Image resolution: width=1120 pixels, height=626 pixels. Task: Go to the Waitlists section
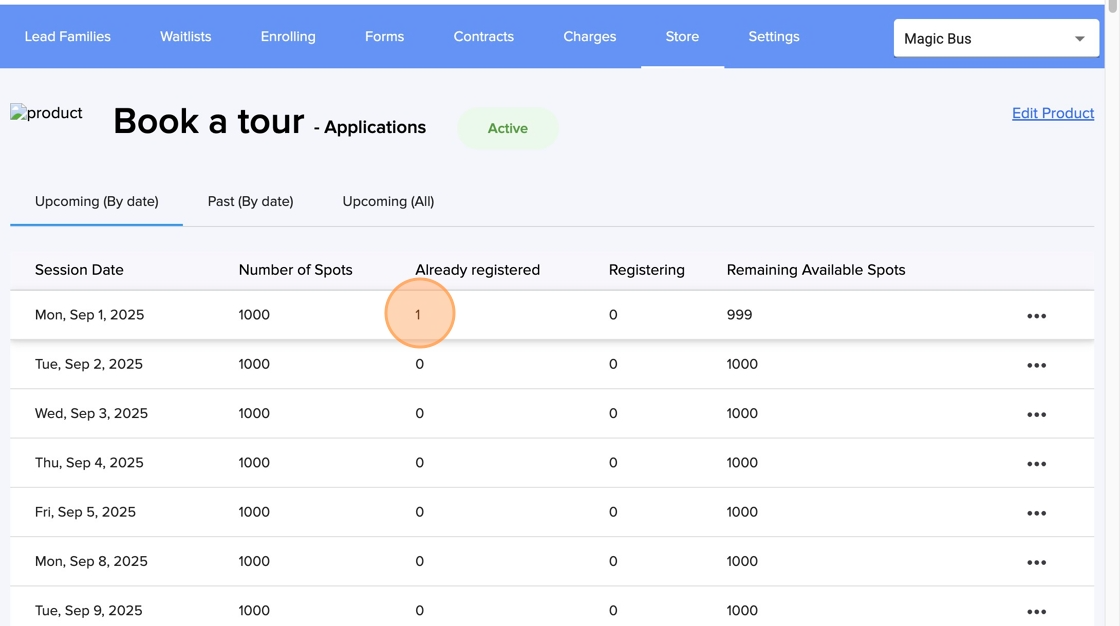[x=186, y=36]
